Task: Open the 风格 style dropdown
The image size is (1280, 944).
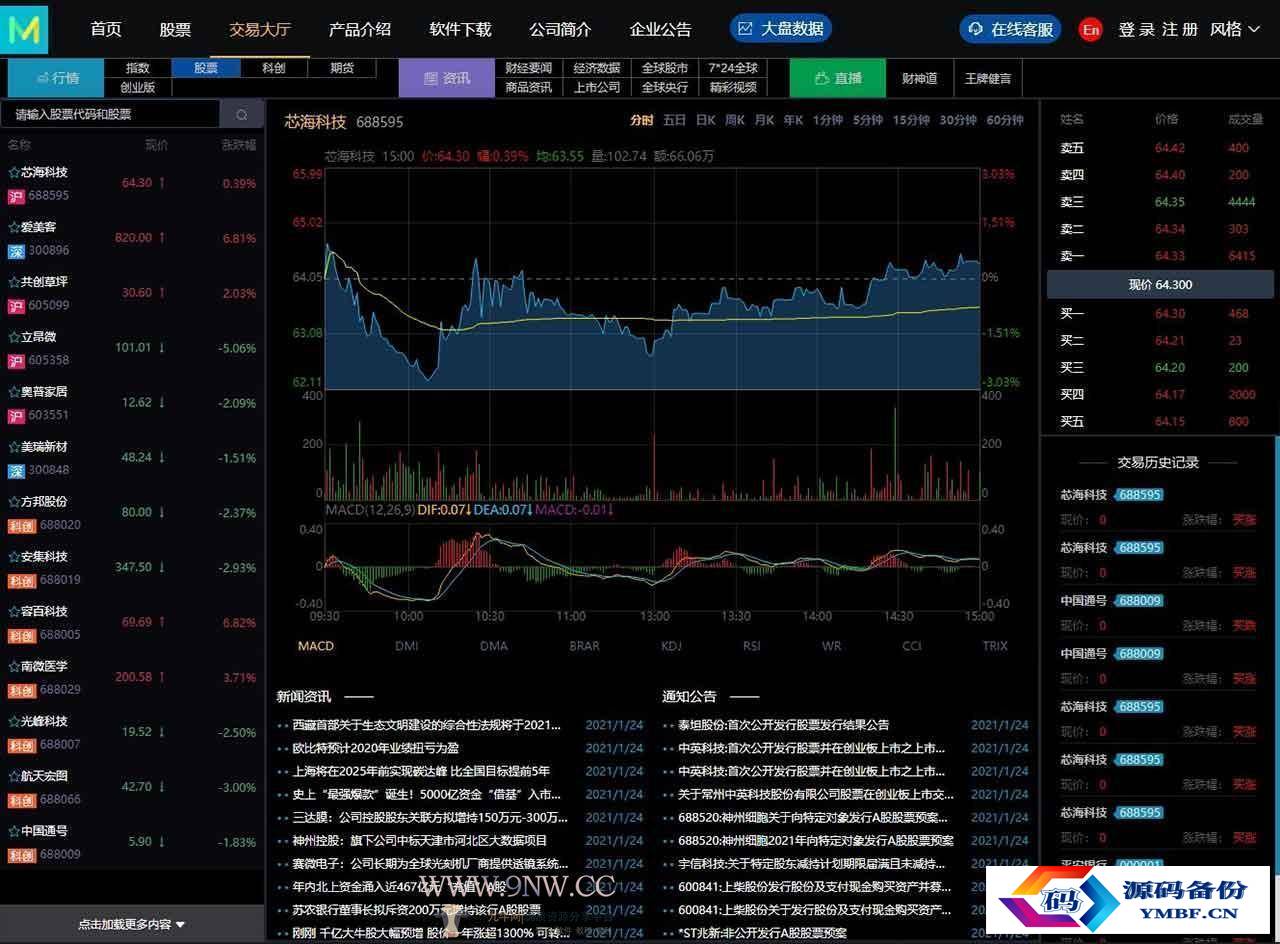Action: tap(1235, 29)
